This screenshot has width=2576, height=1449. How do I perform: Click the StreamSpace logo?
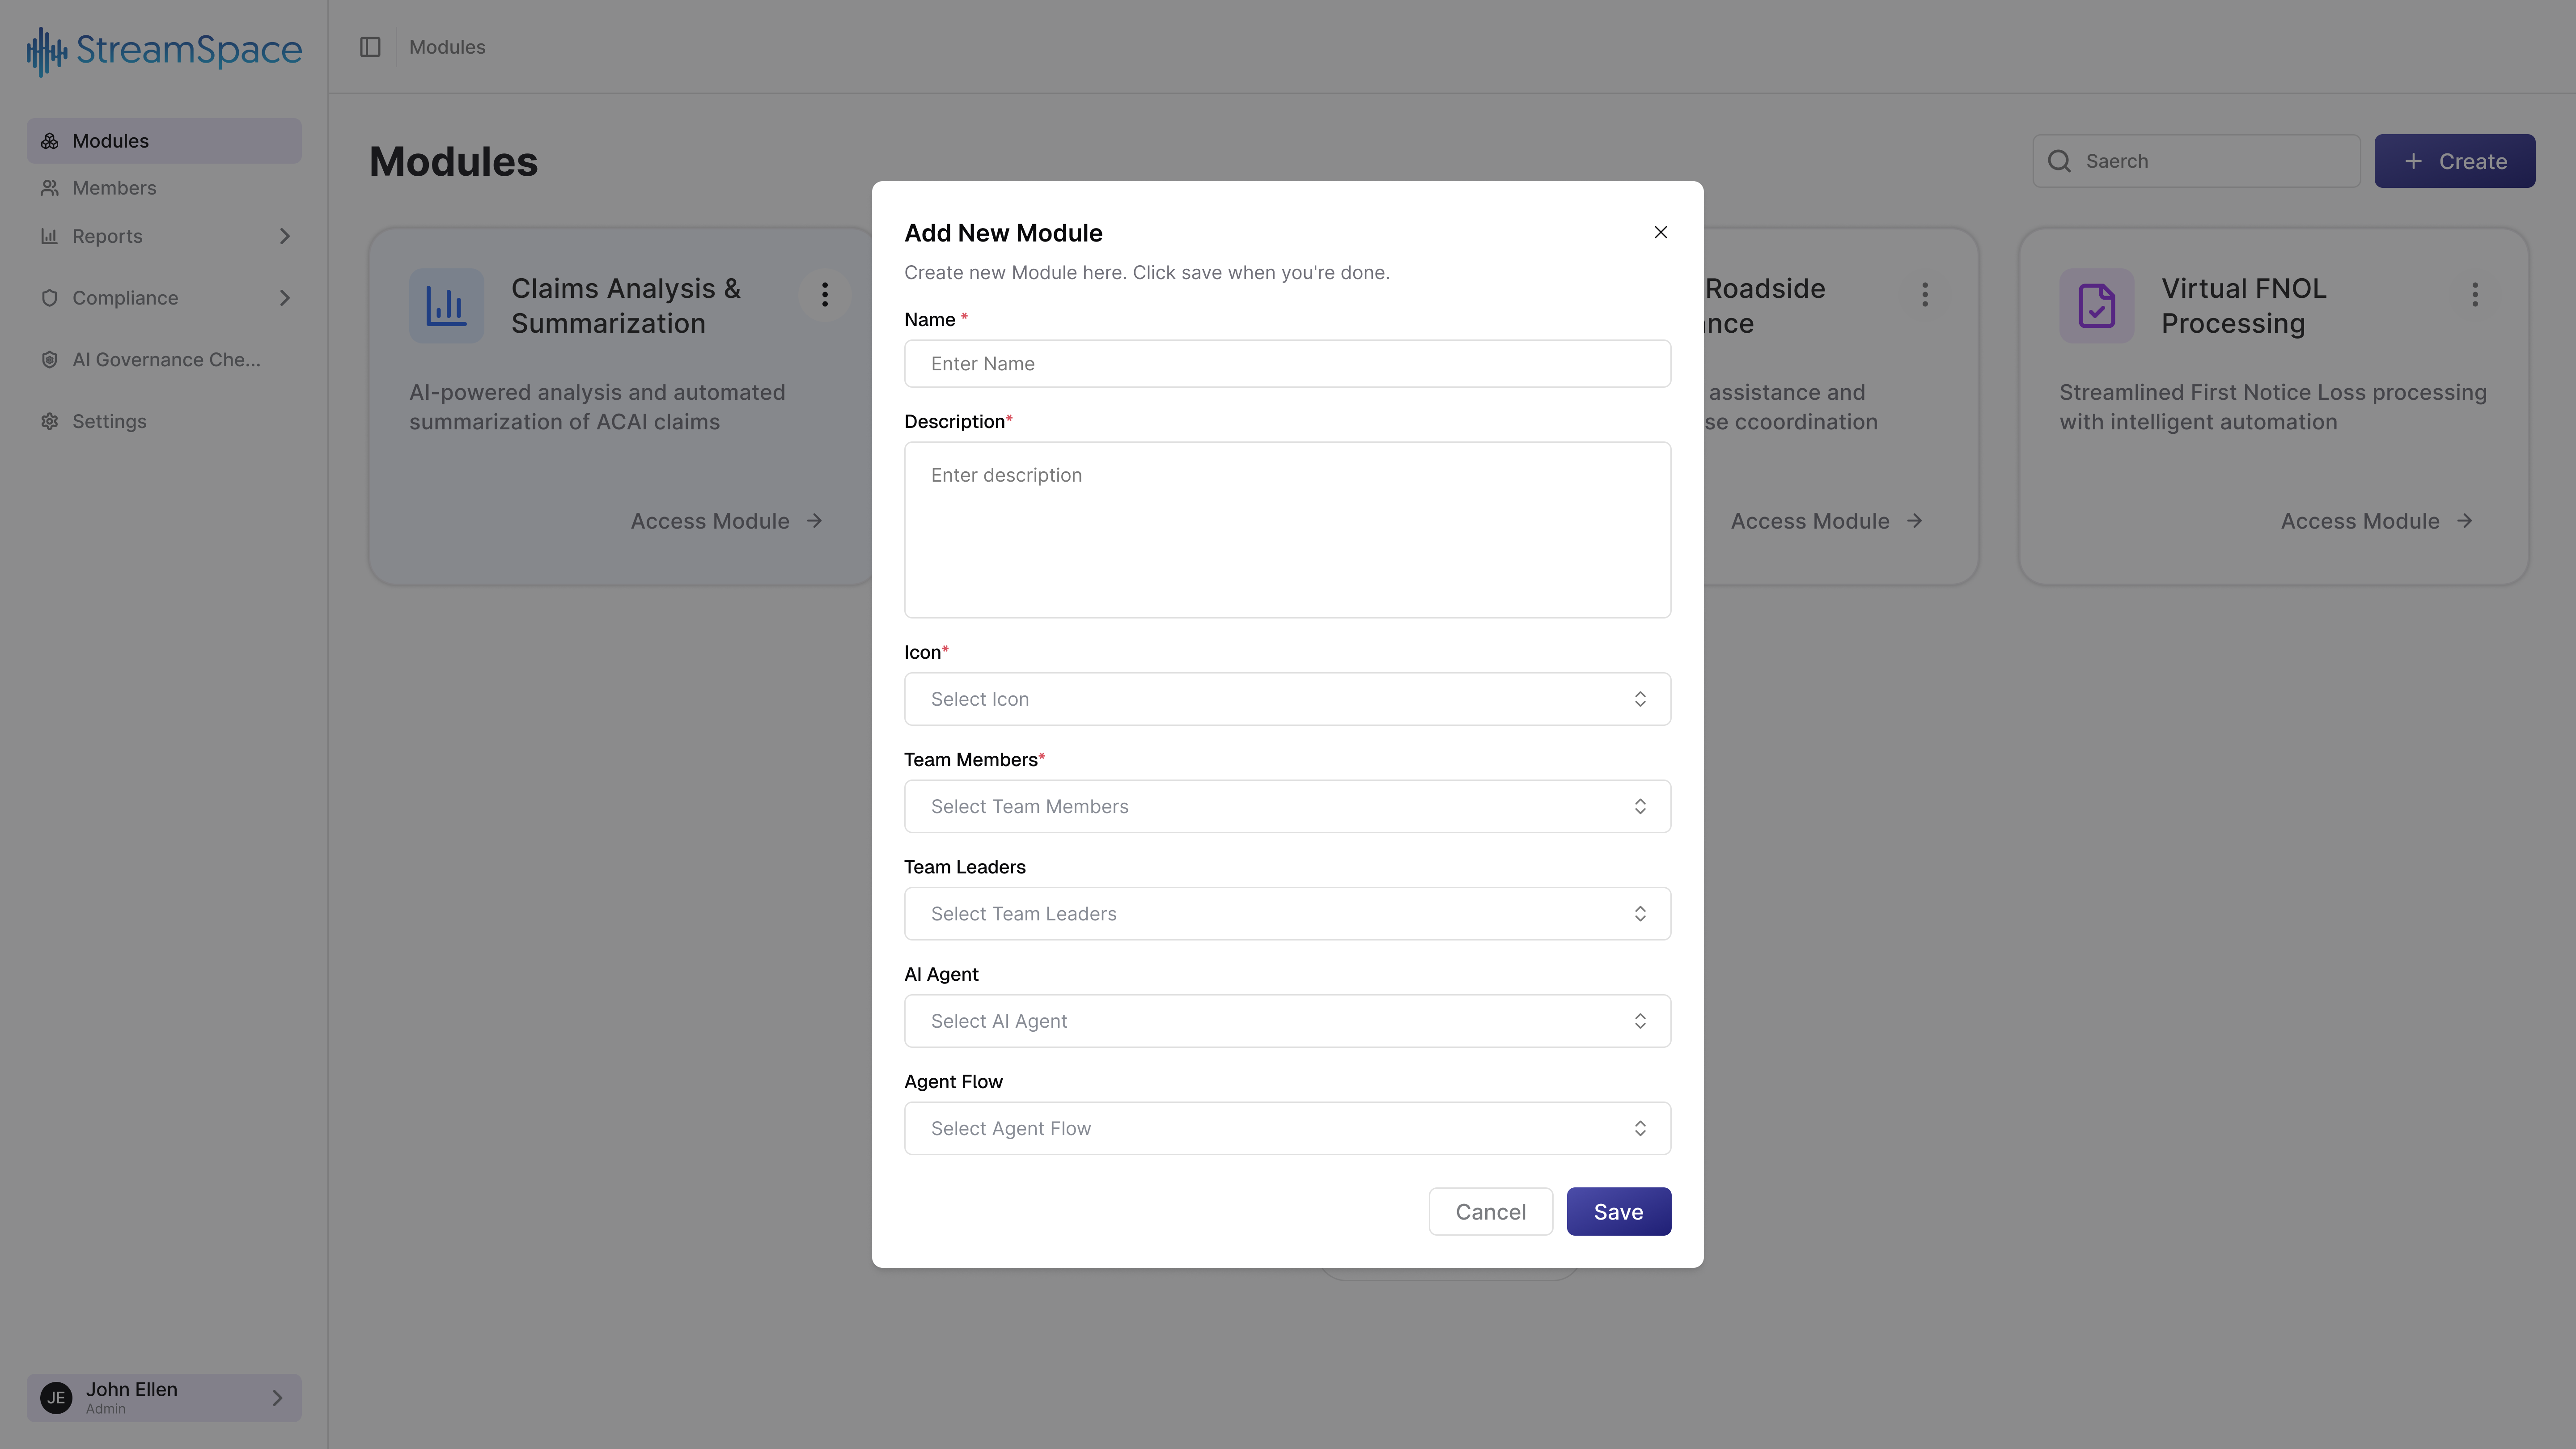click(164, 50)
